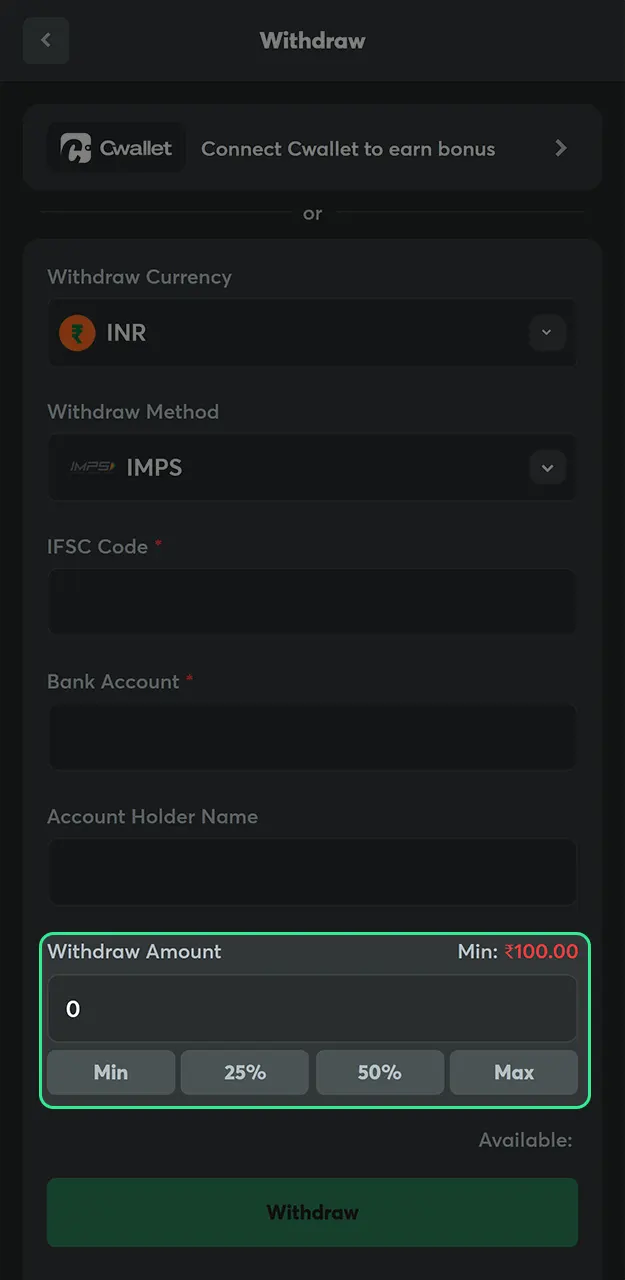Click the Account Holder Name field

pos(312,872)
